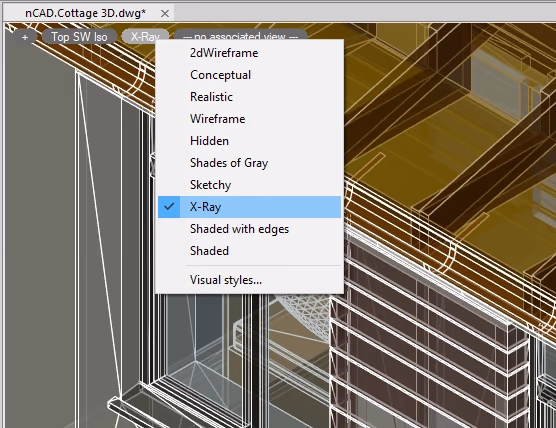Close the nCAD.Cottage 3D.dwg tab
Screen dimensions: 556x428
tap(165, 13)
